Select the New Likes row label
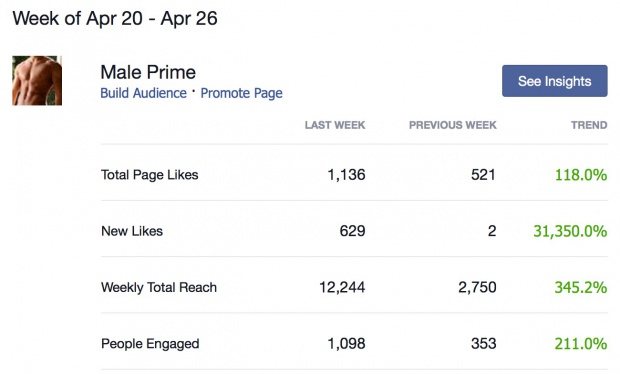 coord(132,231)
